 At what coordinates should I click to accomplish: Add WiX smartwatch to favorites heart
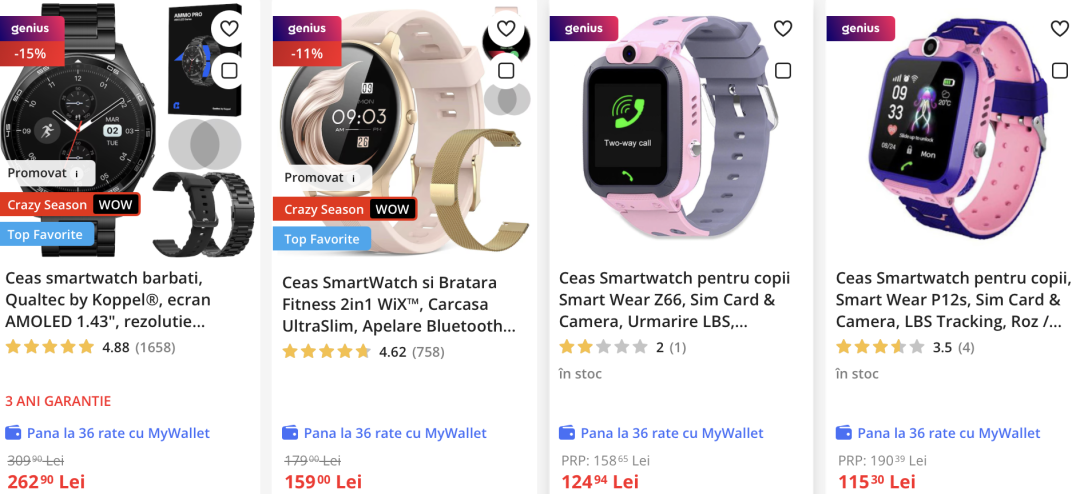coord(506,28)
